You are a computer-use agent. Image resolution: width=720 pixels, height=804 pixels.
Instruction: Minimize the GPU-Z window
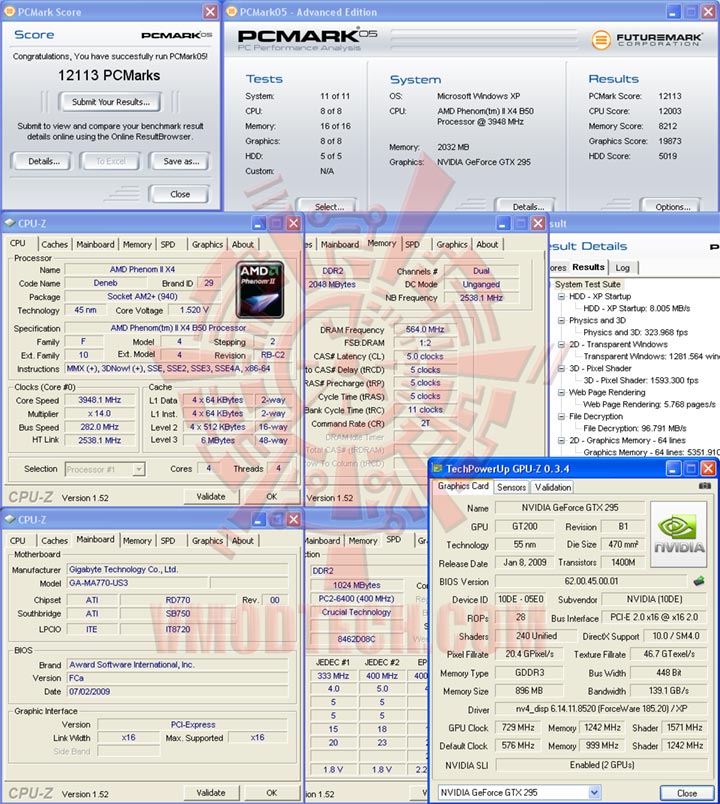673,468
